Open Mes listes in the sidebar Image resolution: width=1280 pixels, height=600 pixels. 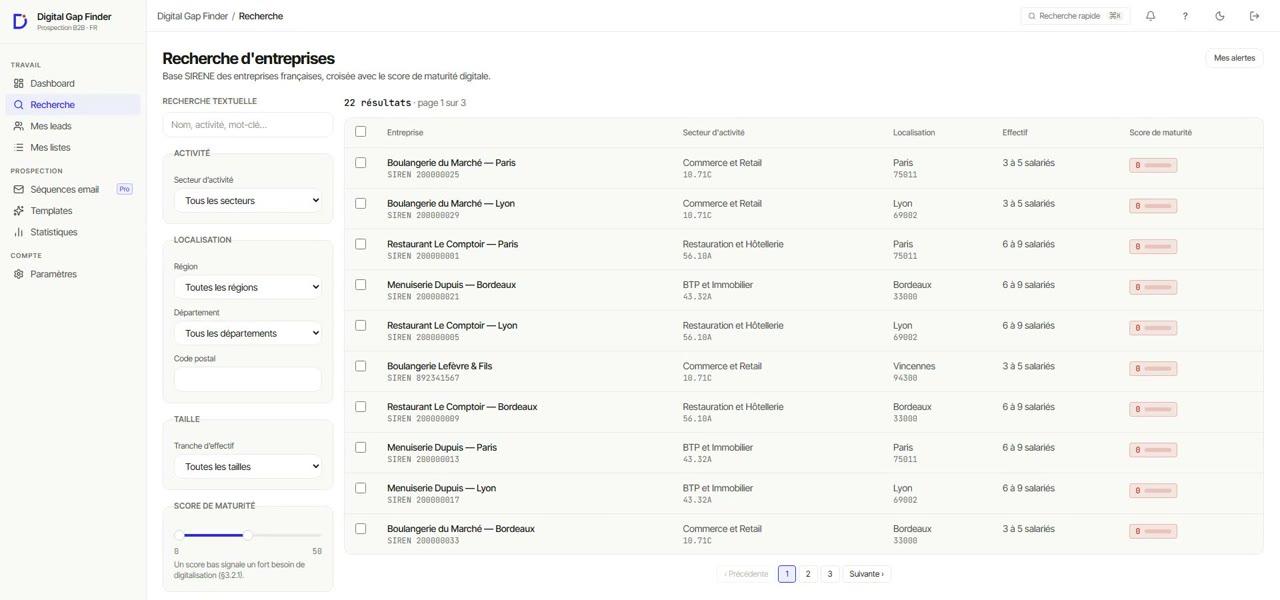click(x=73, y=147)
